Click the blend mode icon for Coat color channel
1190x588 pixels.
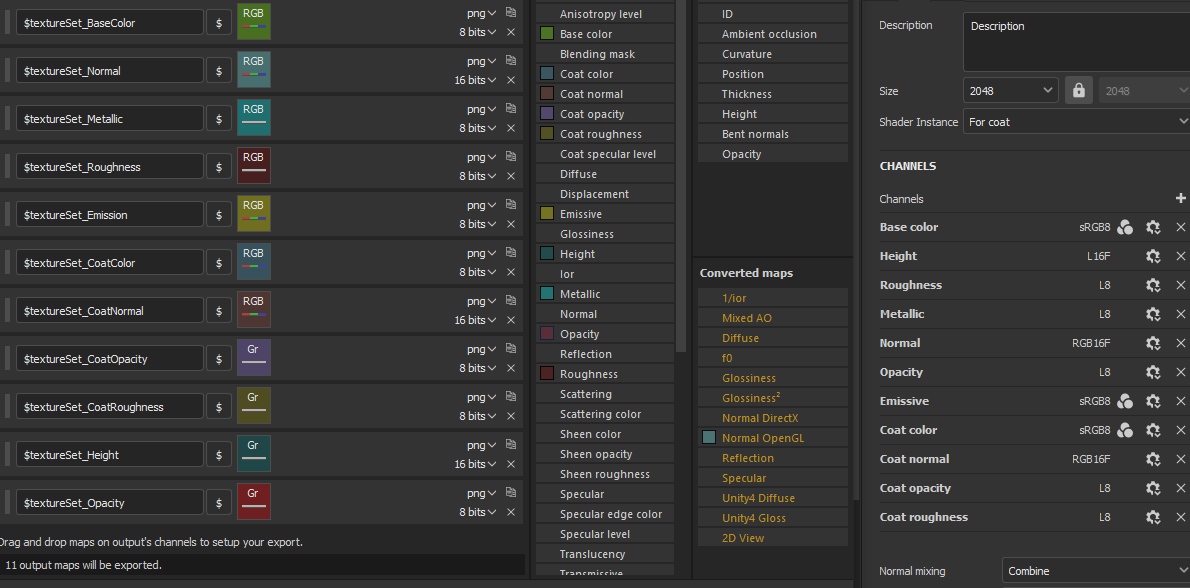coord(1125,430)
